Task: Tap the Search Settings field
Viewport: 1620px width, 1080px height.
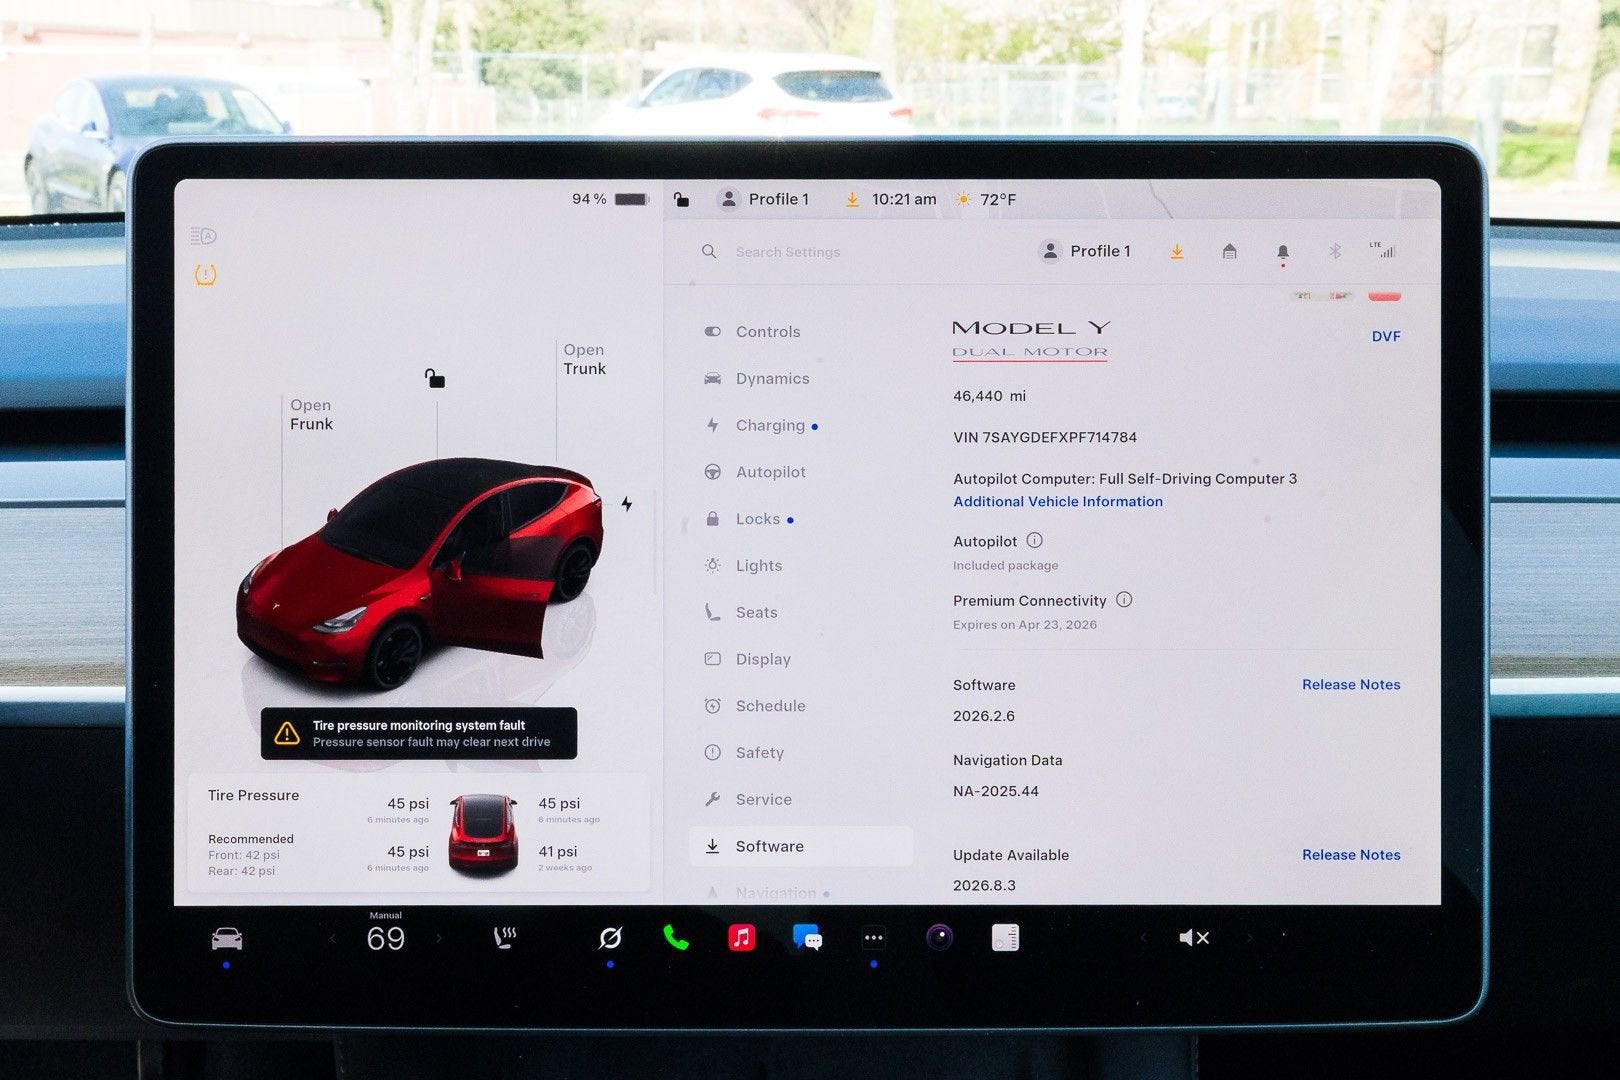Action: [x=786, y=252]
